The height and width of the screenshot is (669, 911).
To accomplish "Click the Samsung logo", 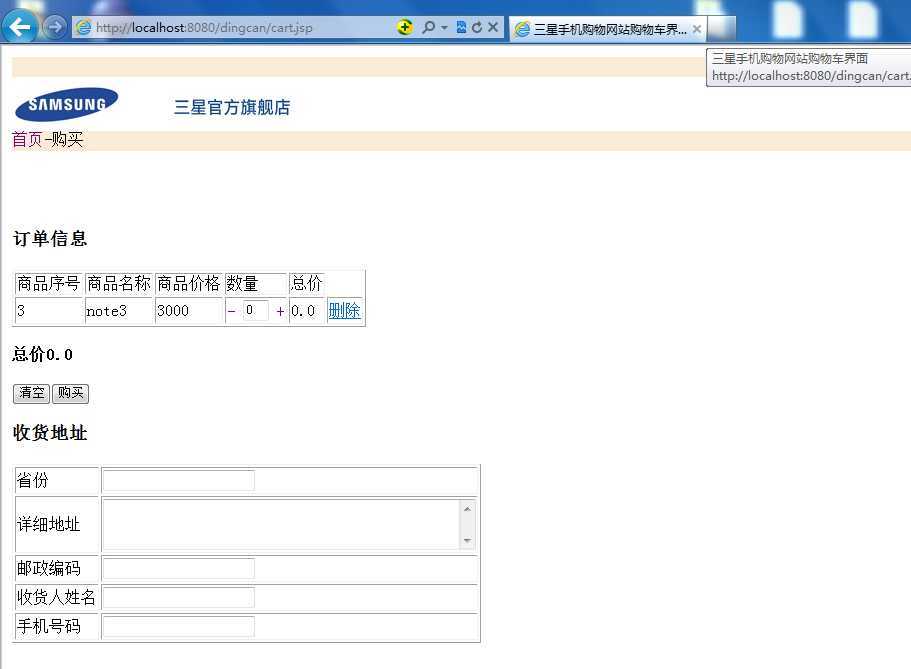I will (x=67, y=105).
